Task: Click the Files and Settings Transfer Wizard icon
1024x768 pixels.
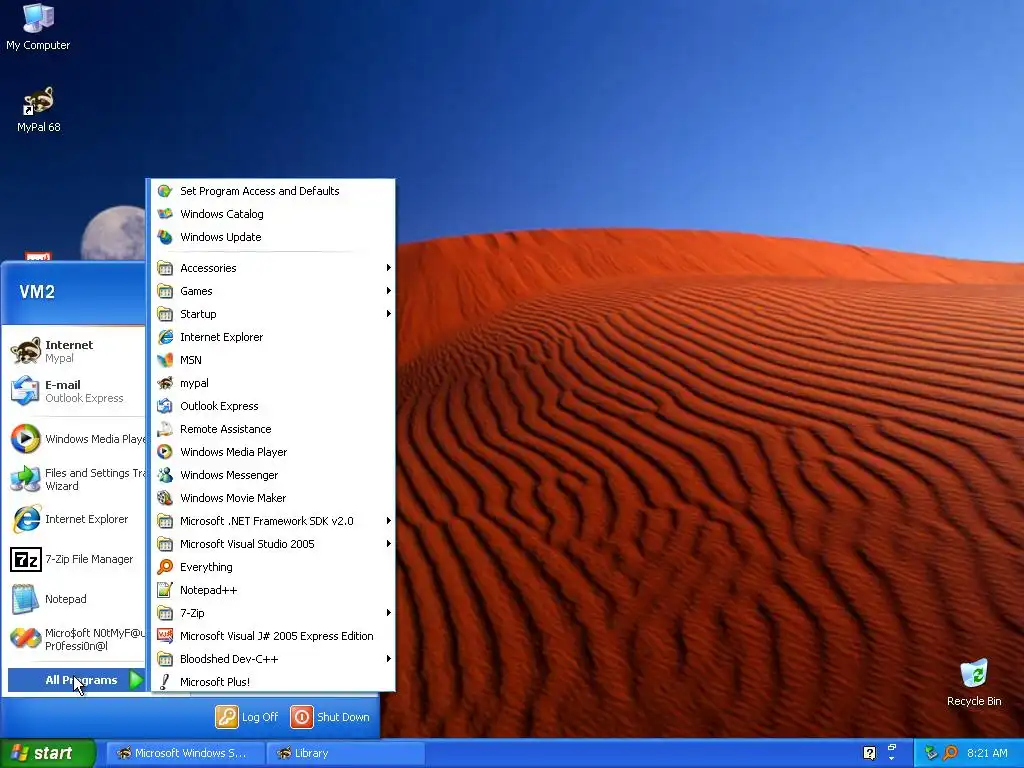Action: [26, 479]
